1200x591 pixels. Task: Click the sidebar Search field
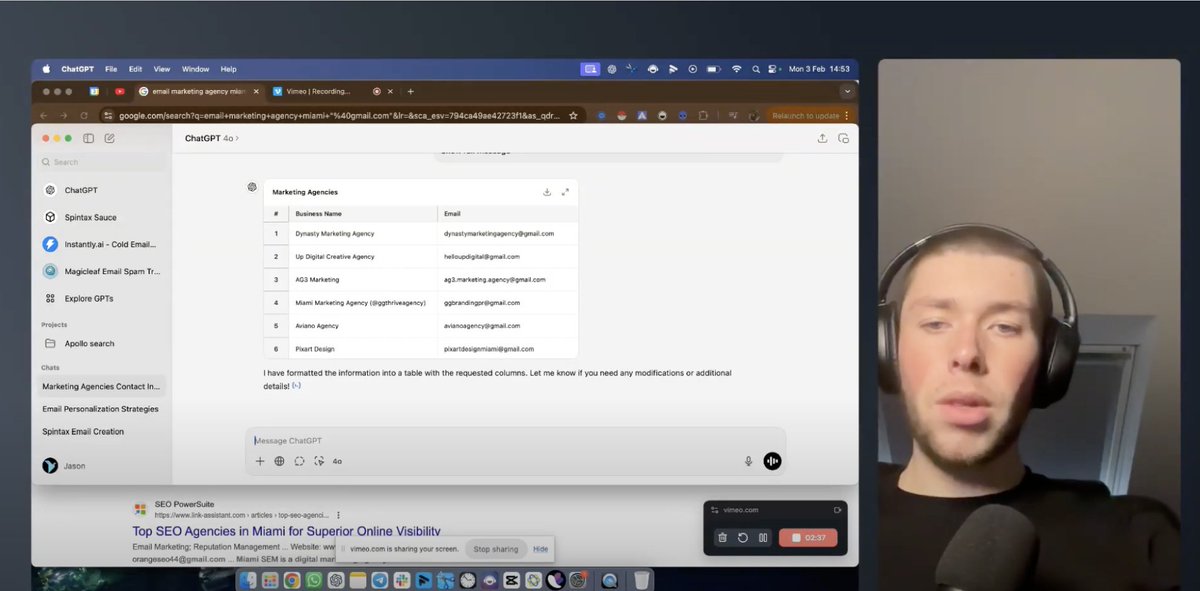point(101,162)
